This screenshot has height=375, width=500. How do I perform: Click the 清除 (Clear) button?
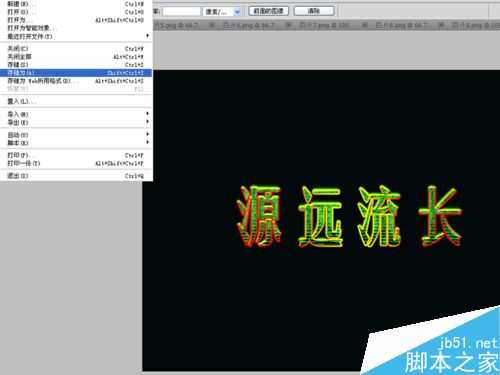[314, 11]
